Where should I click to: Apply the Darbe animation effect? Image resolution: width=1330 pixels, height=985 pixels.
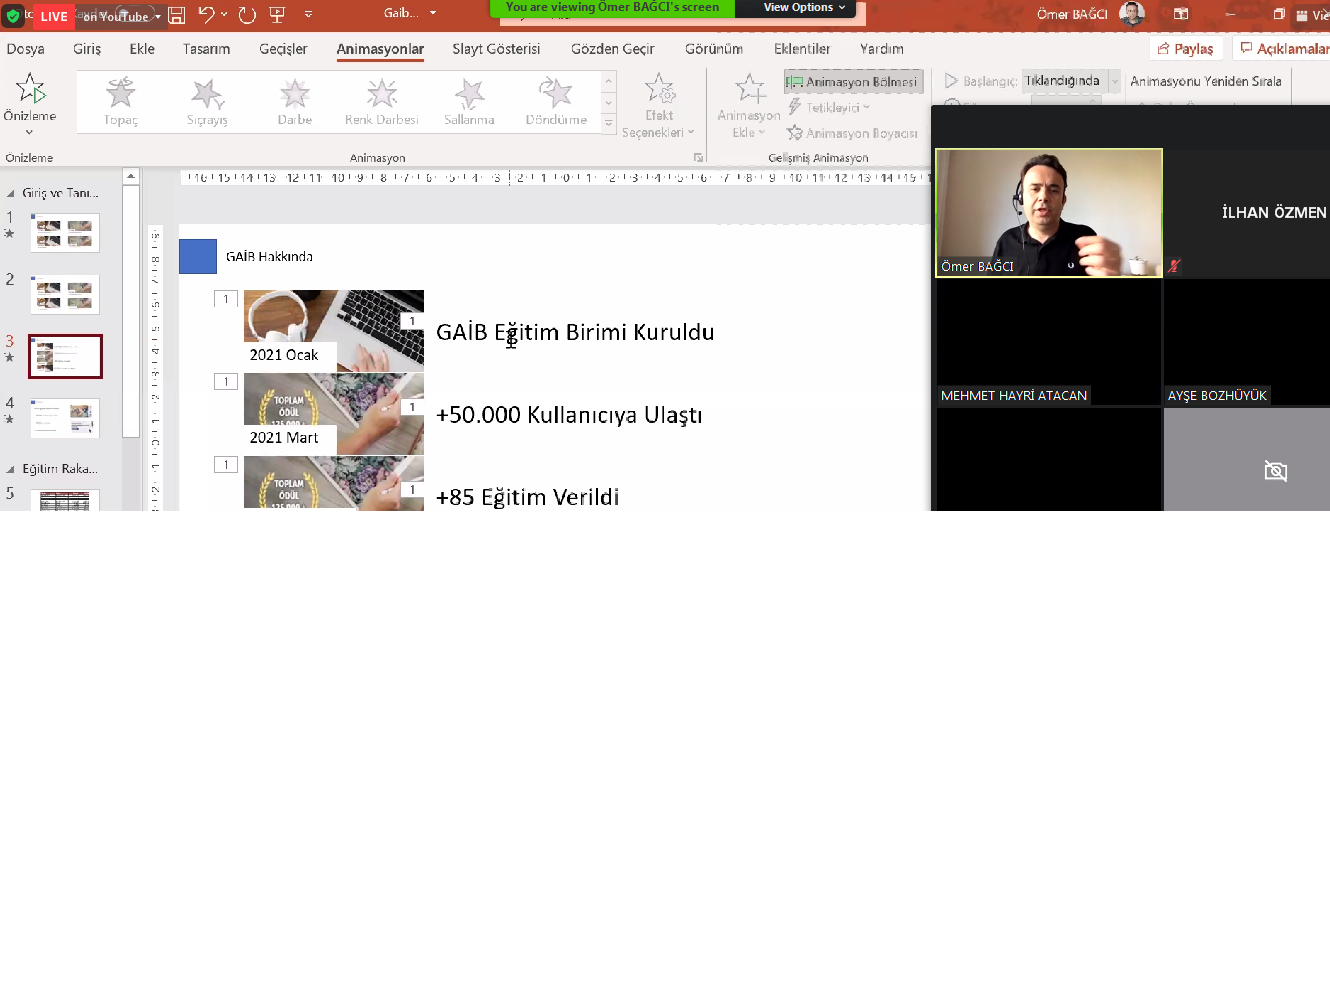click(295, 101)
